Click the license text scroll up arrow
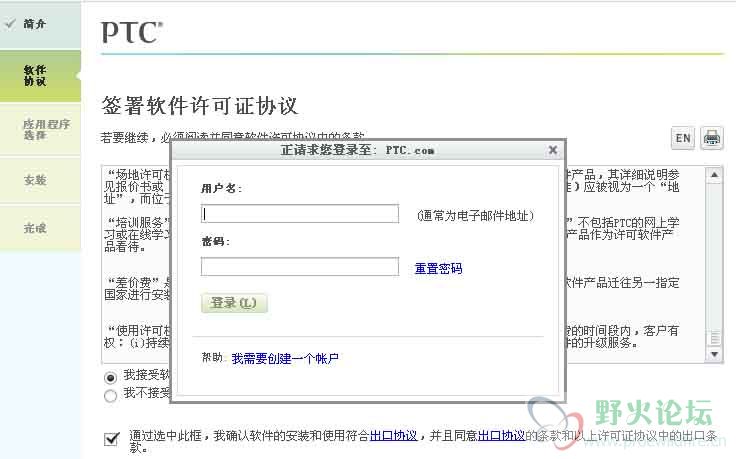 pyautogui.click(x=714, y=175)
